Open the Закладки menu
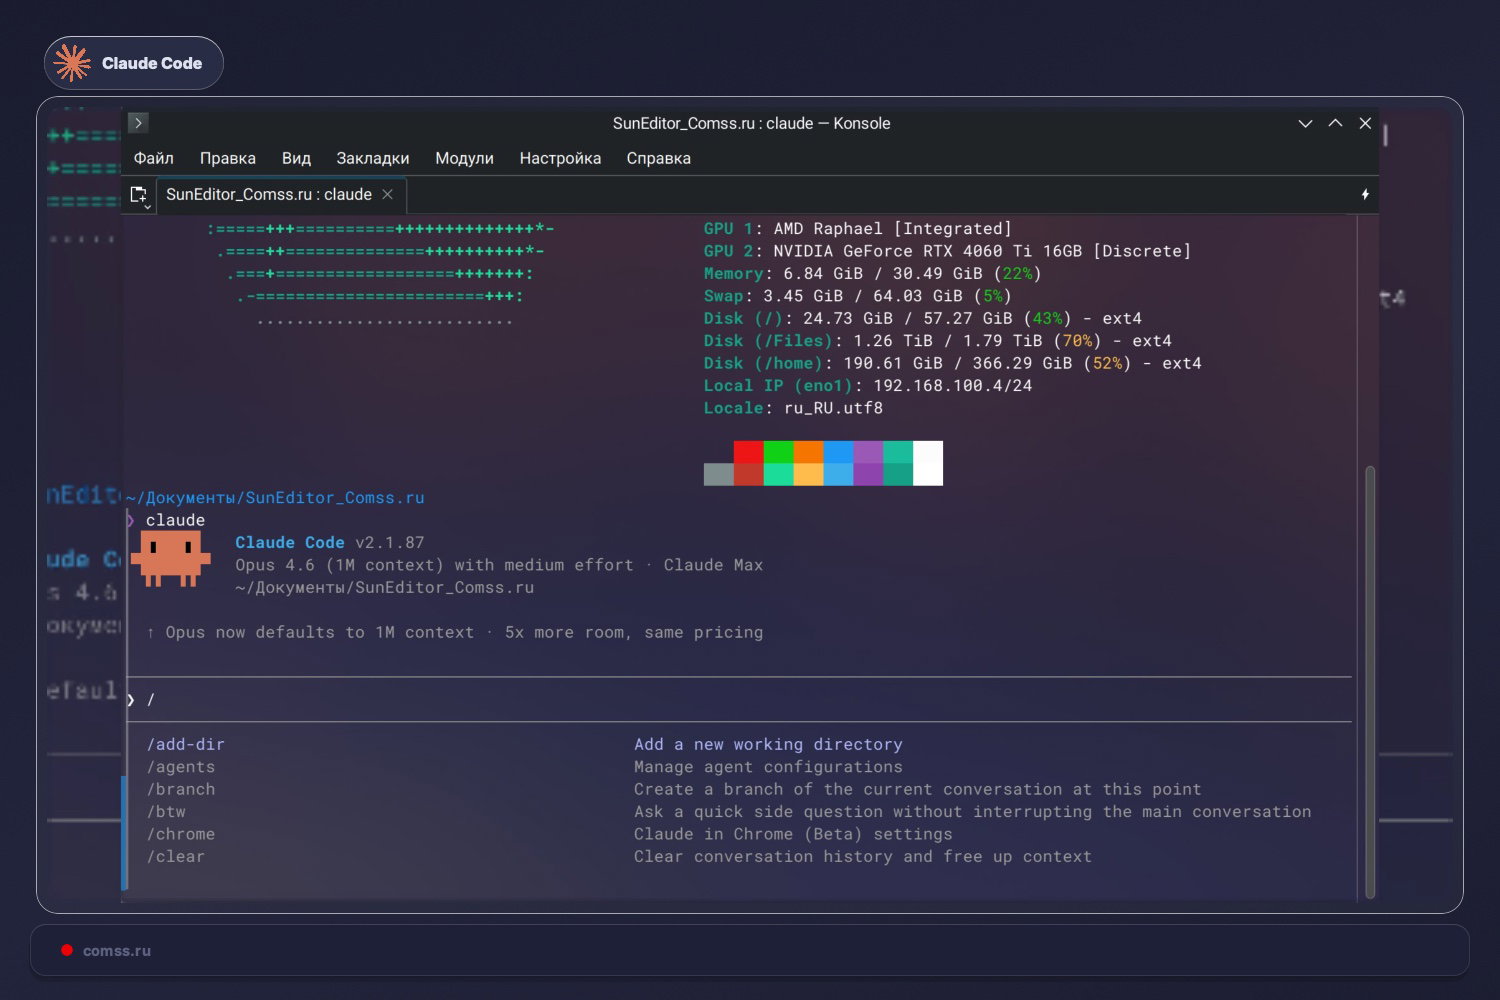This screenshot has width=1500, height=1000. 373,158
